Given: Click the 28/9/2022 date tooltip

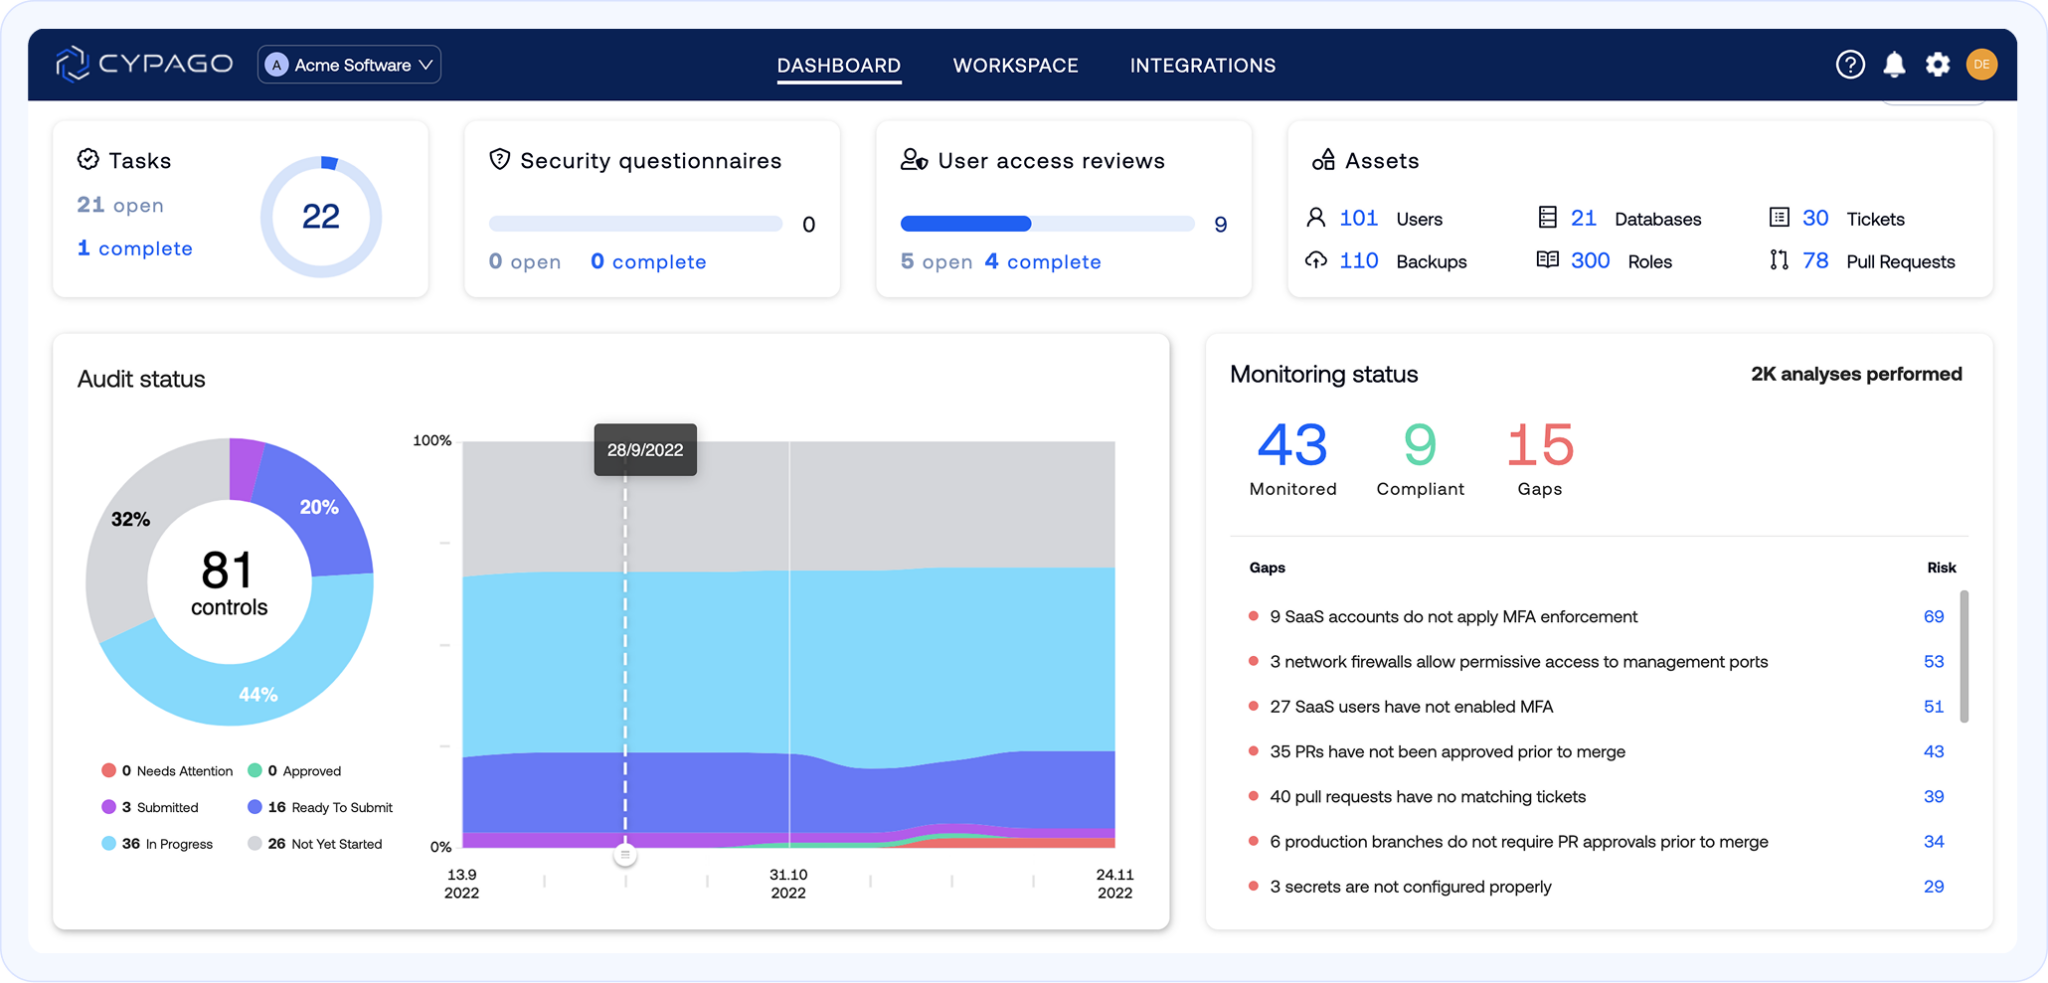Looking at the screenshot, I should (x=645, y=450).
